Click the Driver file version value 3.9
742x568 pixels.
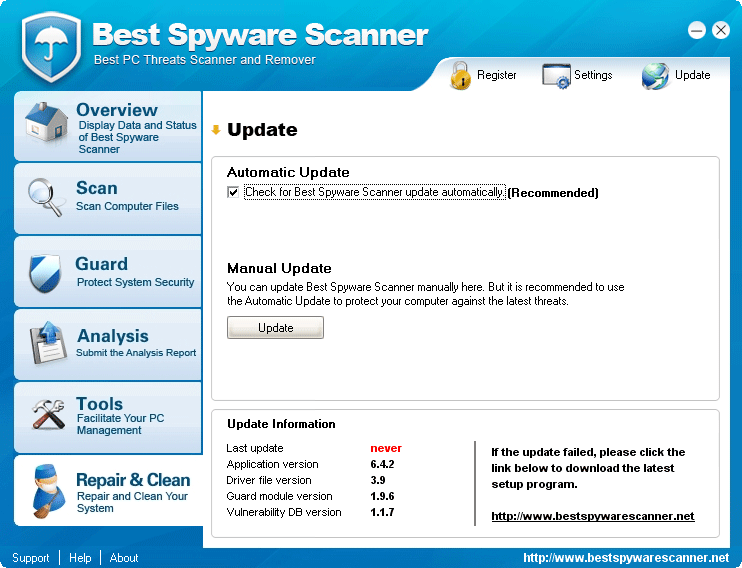click(x=378, y=480)
